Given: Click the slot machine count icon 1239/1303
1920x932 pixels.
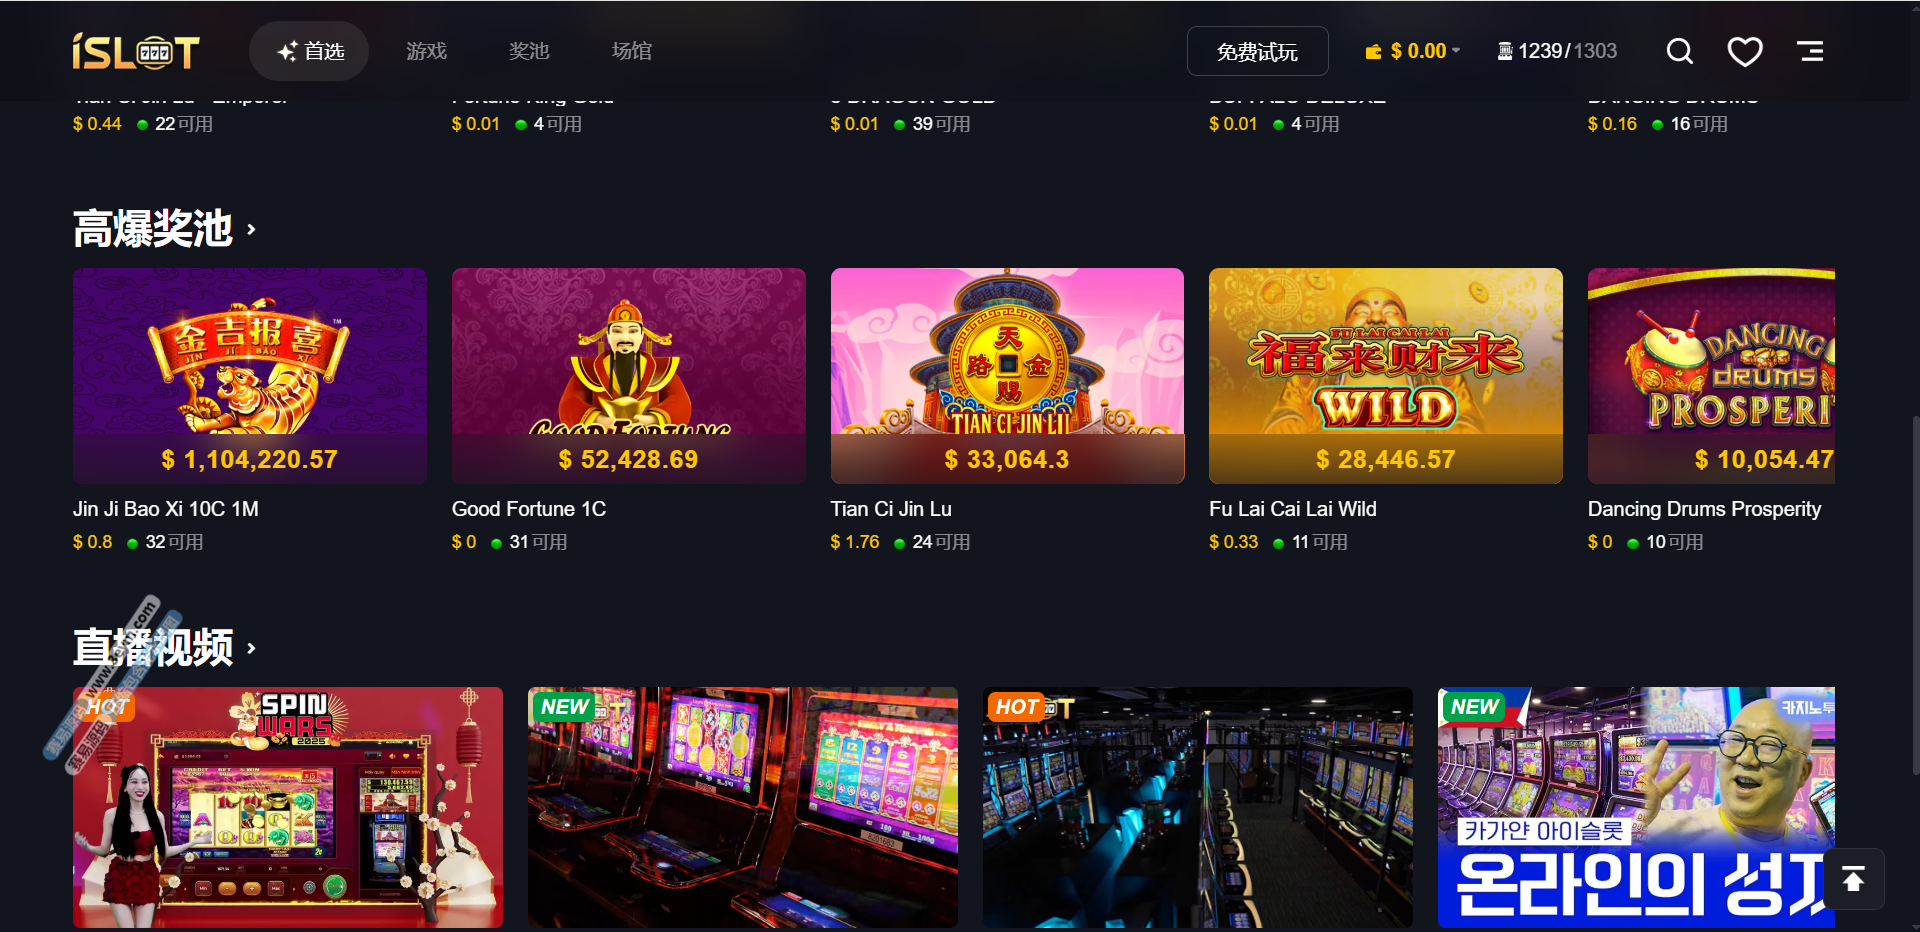Looking at the screenshot, I should click(x=1505, y=51).
